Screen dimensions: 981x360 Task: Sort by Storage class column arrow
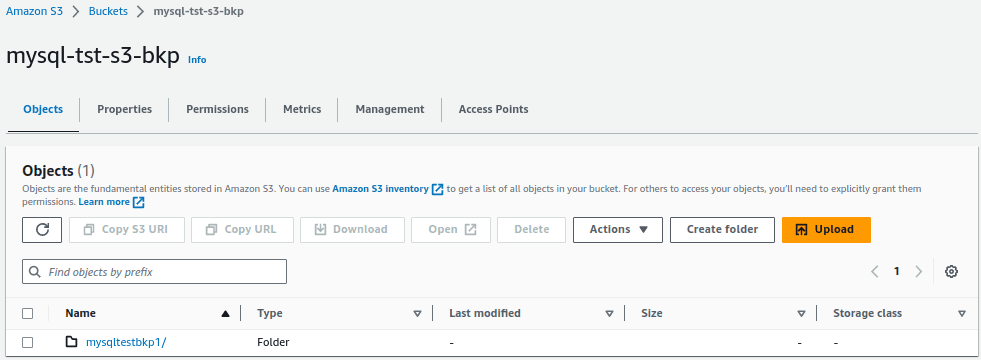click(962, 314)
